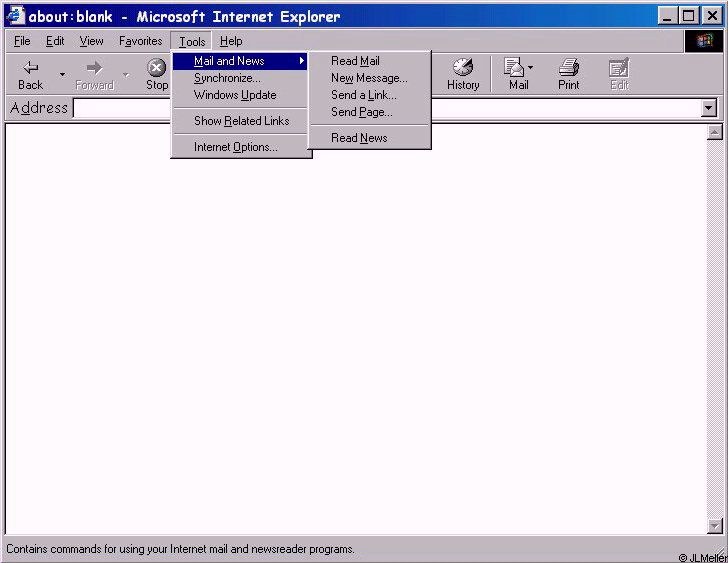The width and height of the screenshot is (728, 563).
Task: Open the Help menu
Action: tap(231, 41)
